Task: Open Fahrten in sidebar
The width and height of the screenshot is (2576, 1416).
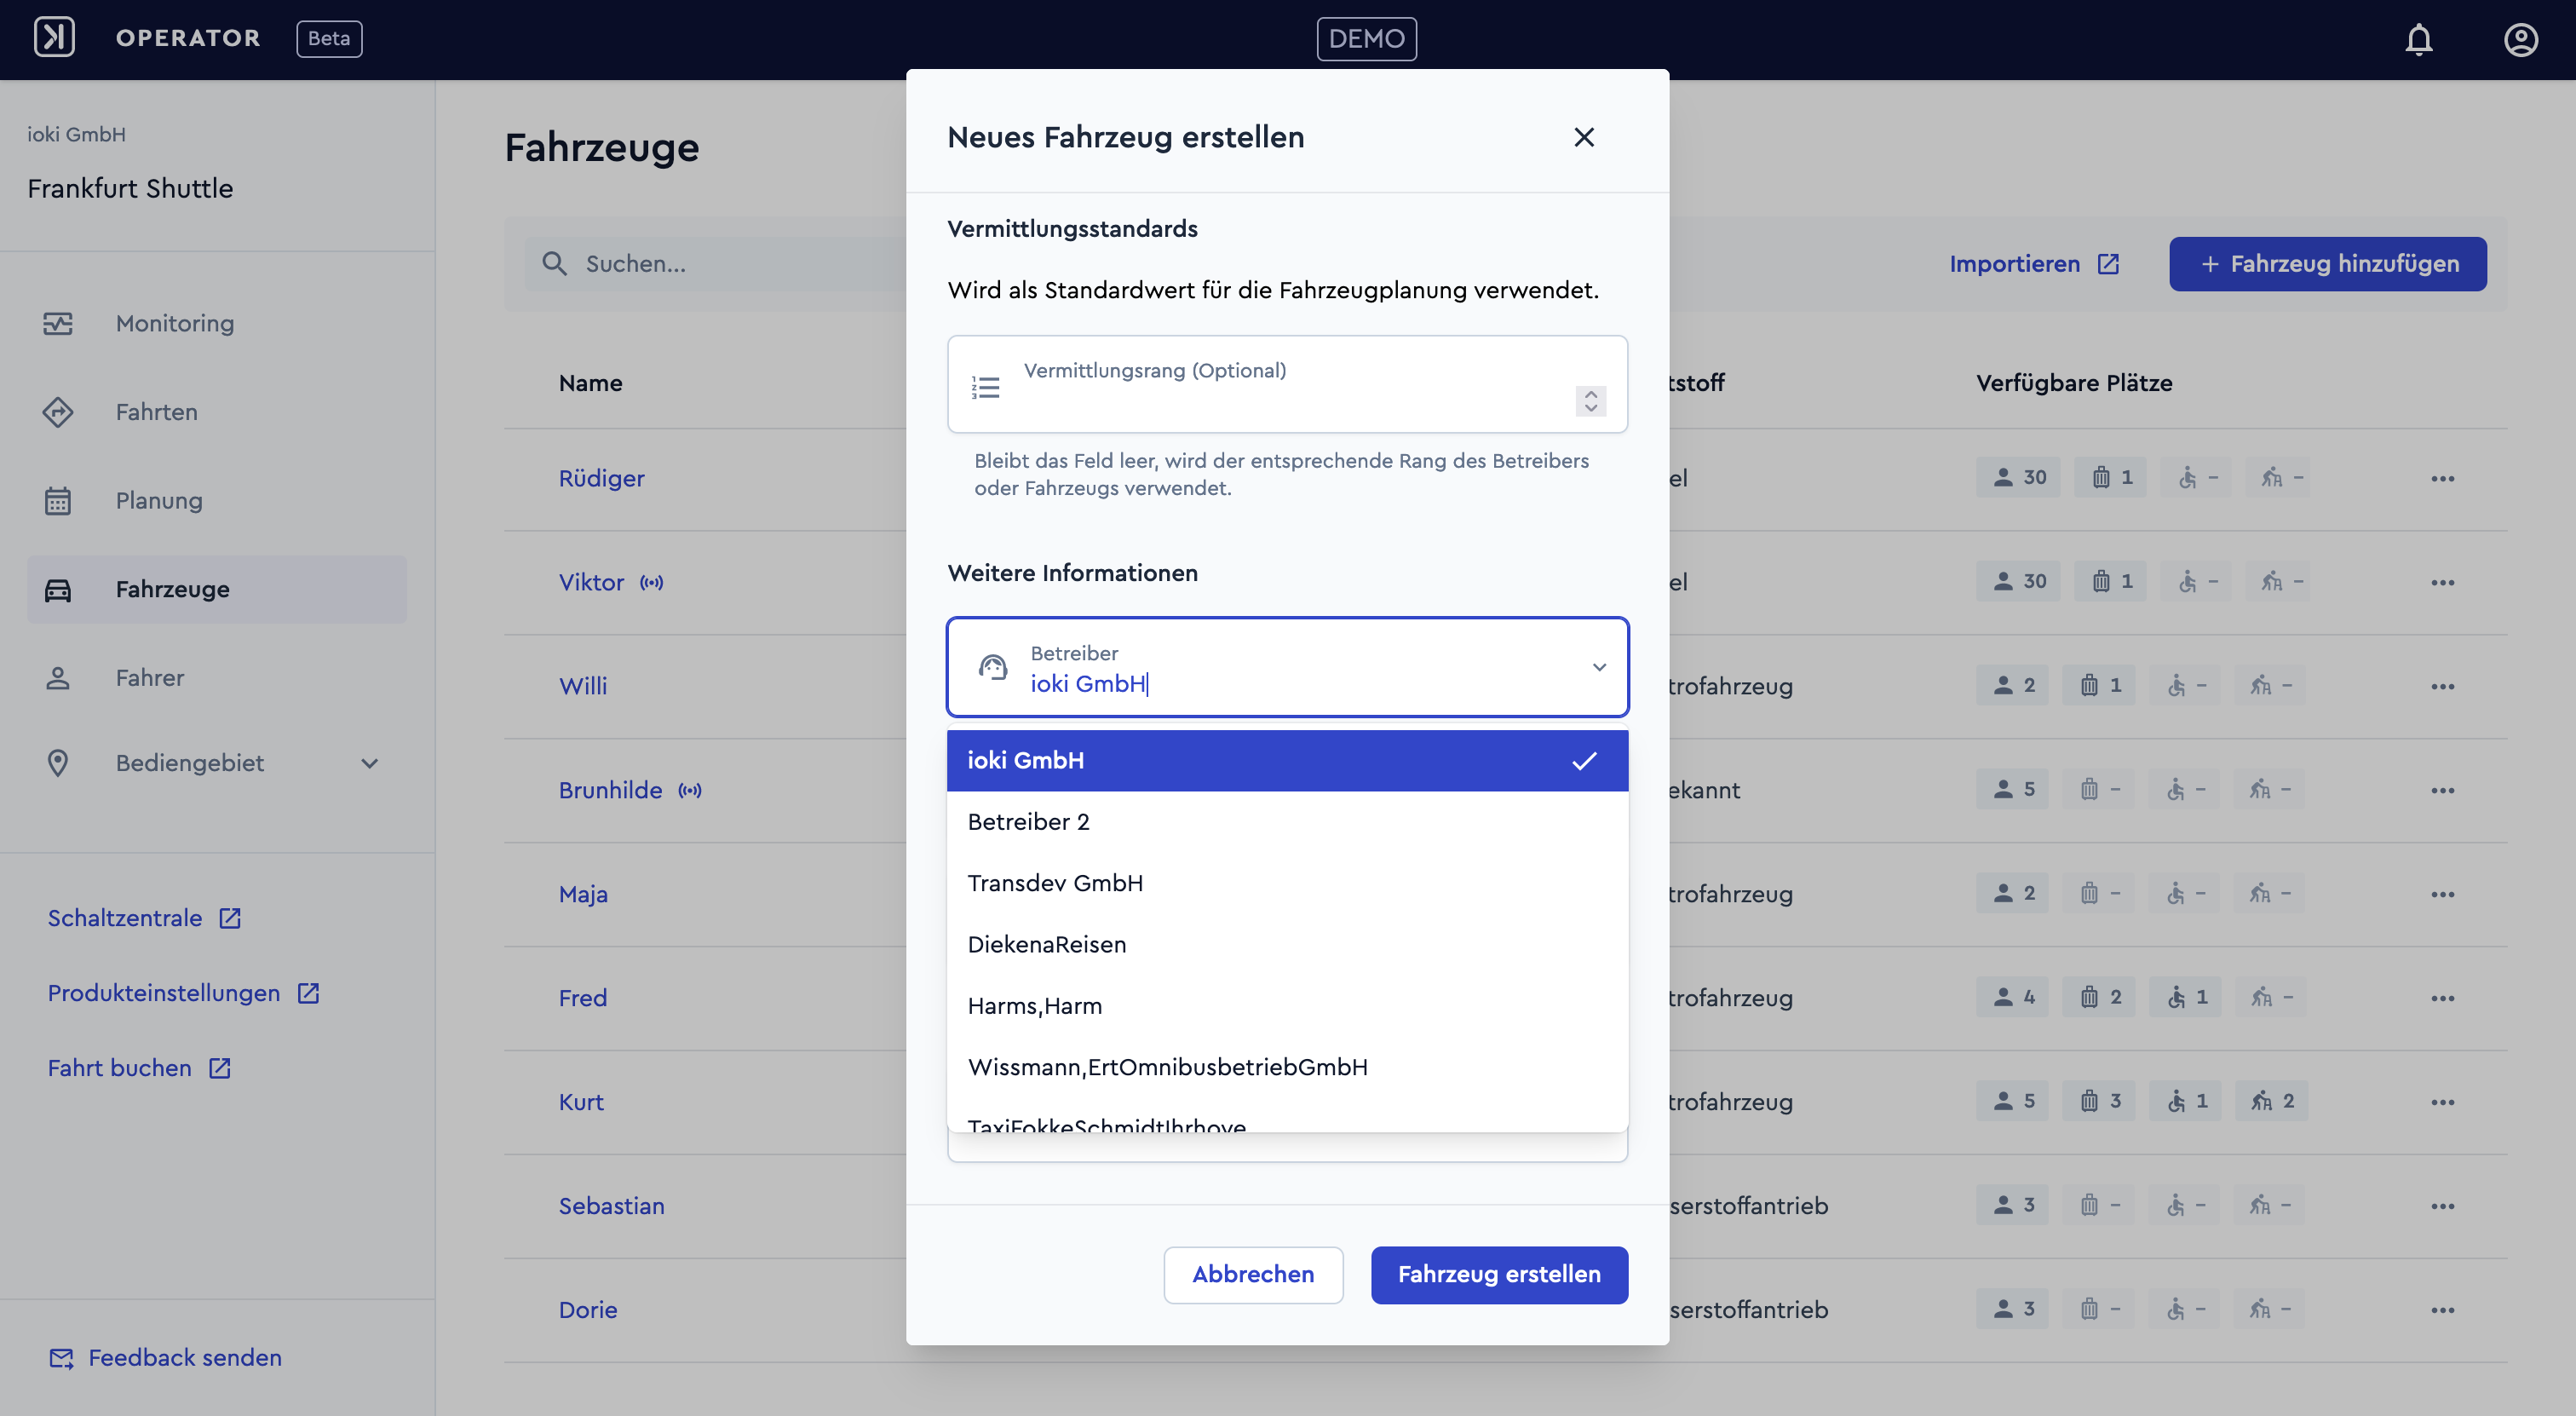Action: pos(217,412)
